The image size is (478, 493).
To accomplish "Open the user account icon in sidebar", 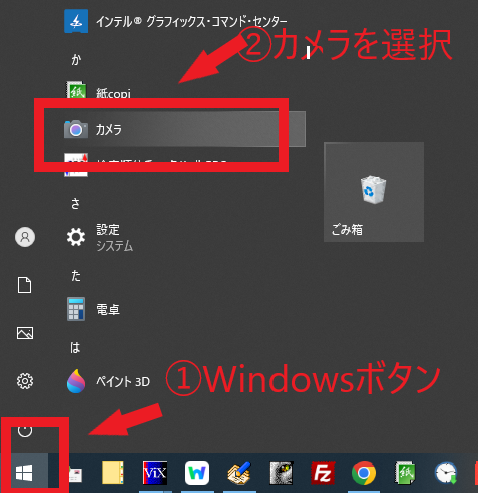I will (x=25, y=237).
